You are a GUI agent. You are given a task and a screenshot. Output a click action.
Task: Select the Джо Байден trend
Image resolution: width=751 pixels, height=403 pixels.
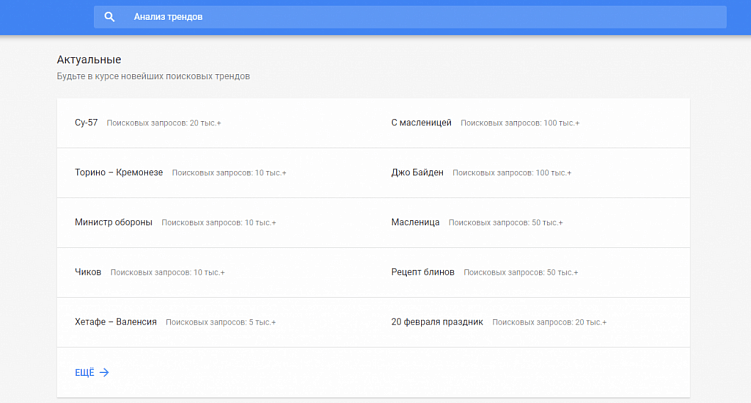[x=417, y=172]
